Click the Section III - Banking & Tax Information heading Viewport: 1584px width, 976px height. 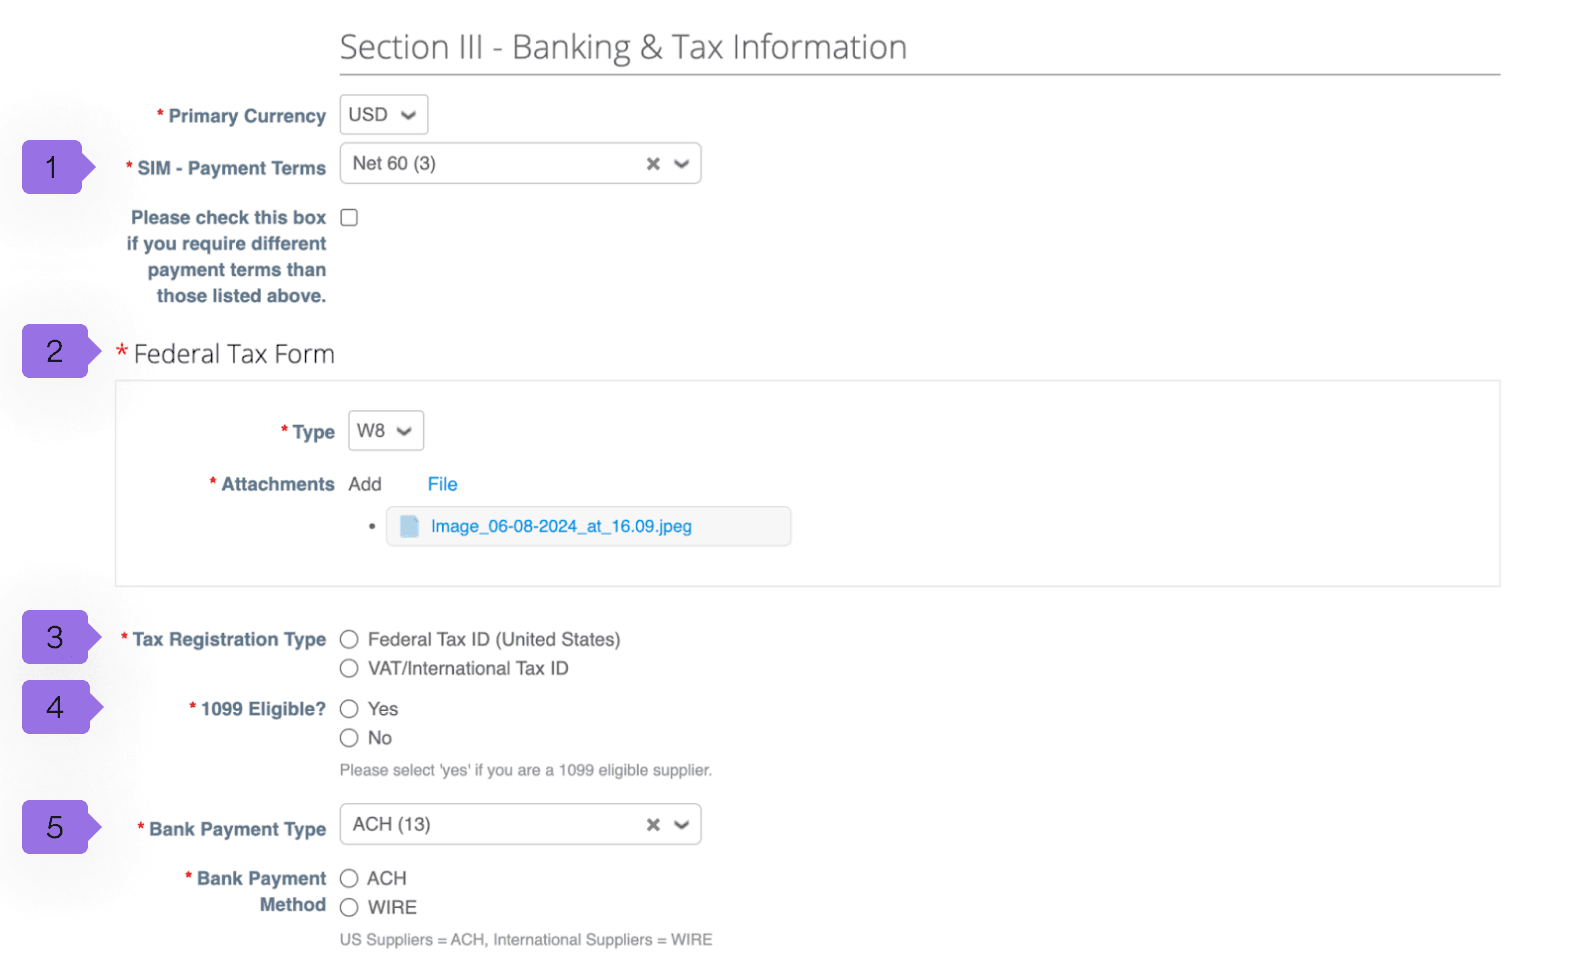coord(623,47)
